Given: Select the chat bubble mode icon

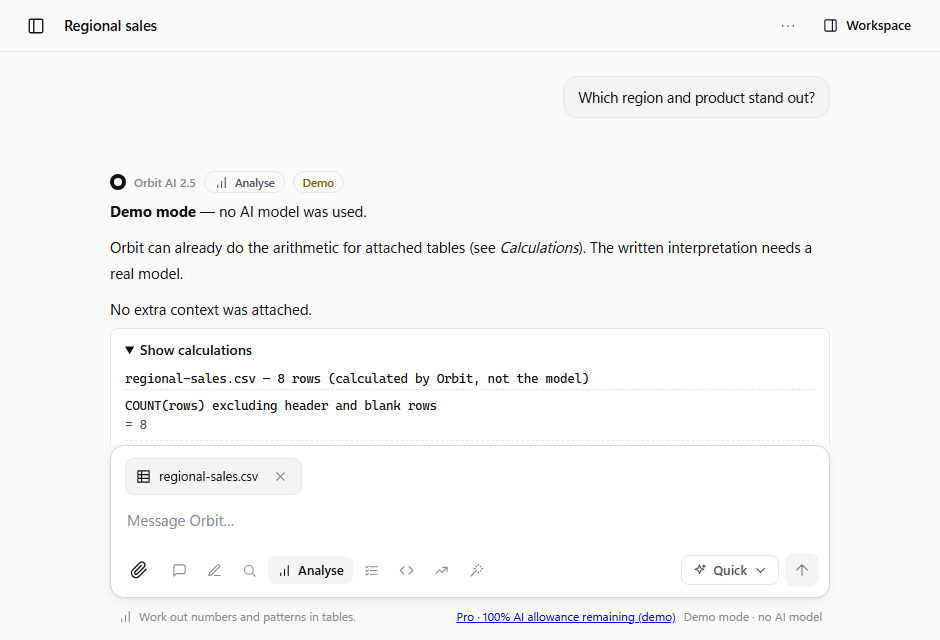Looking at the screenshot, I should tap(179, 570).
